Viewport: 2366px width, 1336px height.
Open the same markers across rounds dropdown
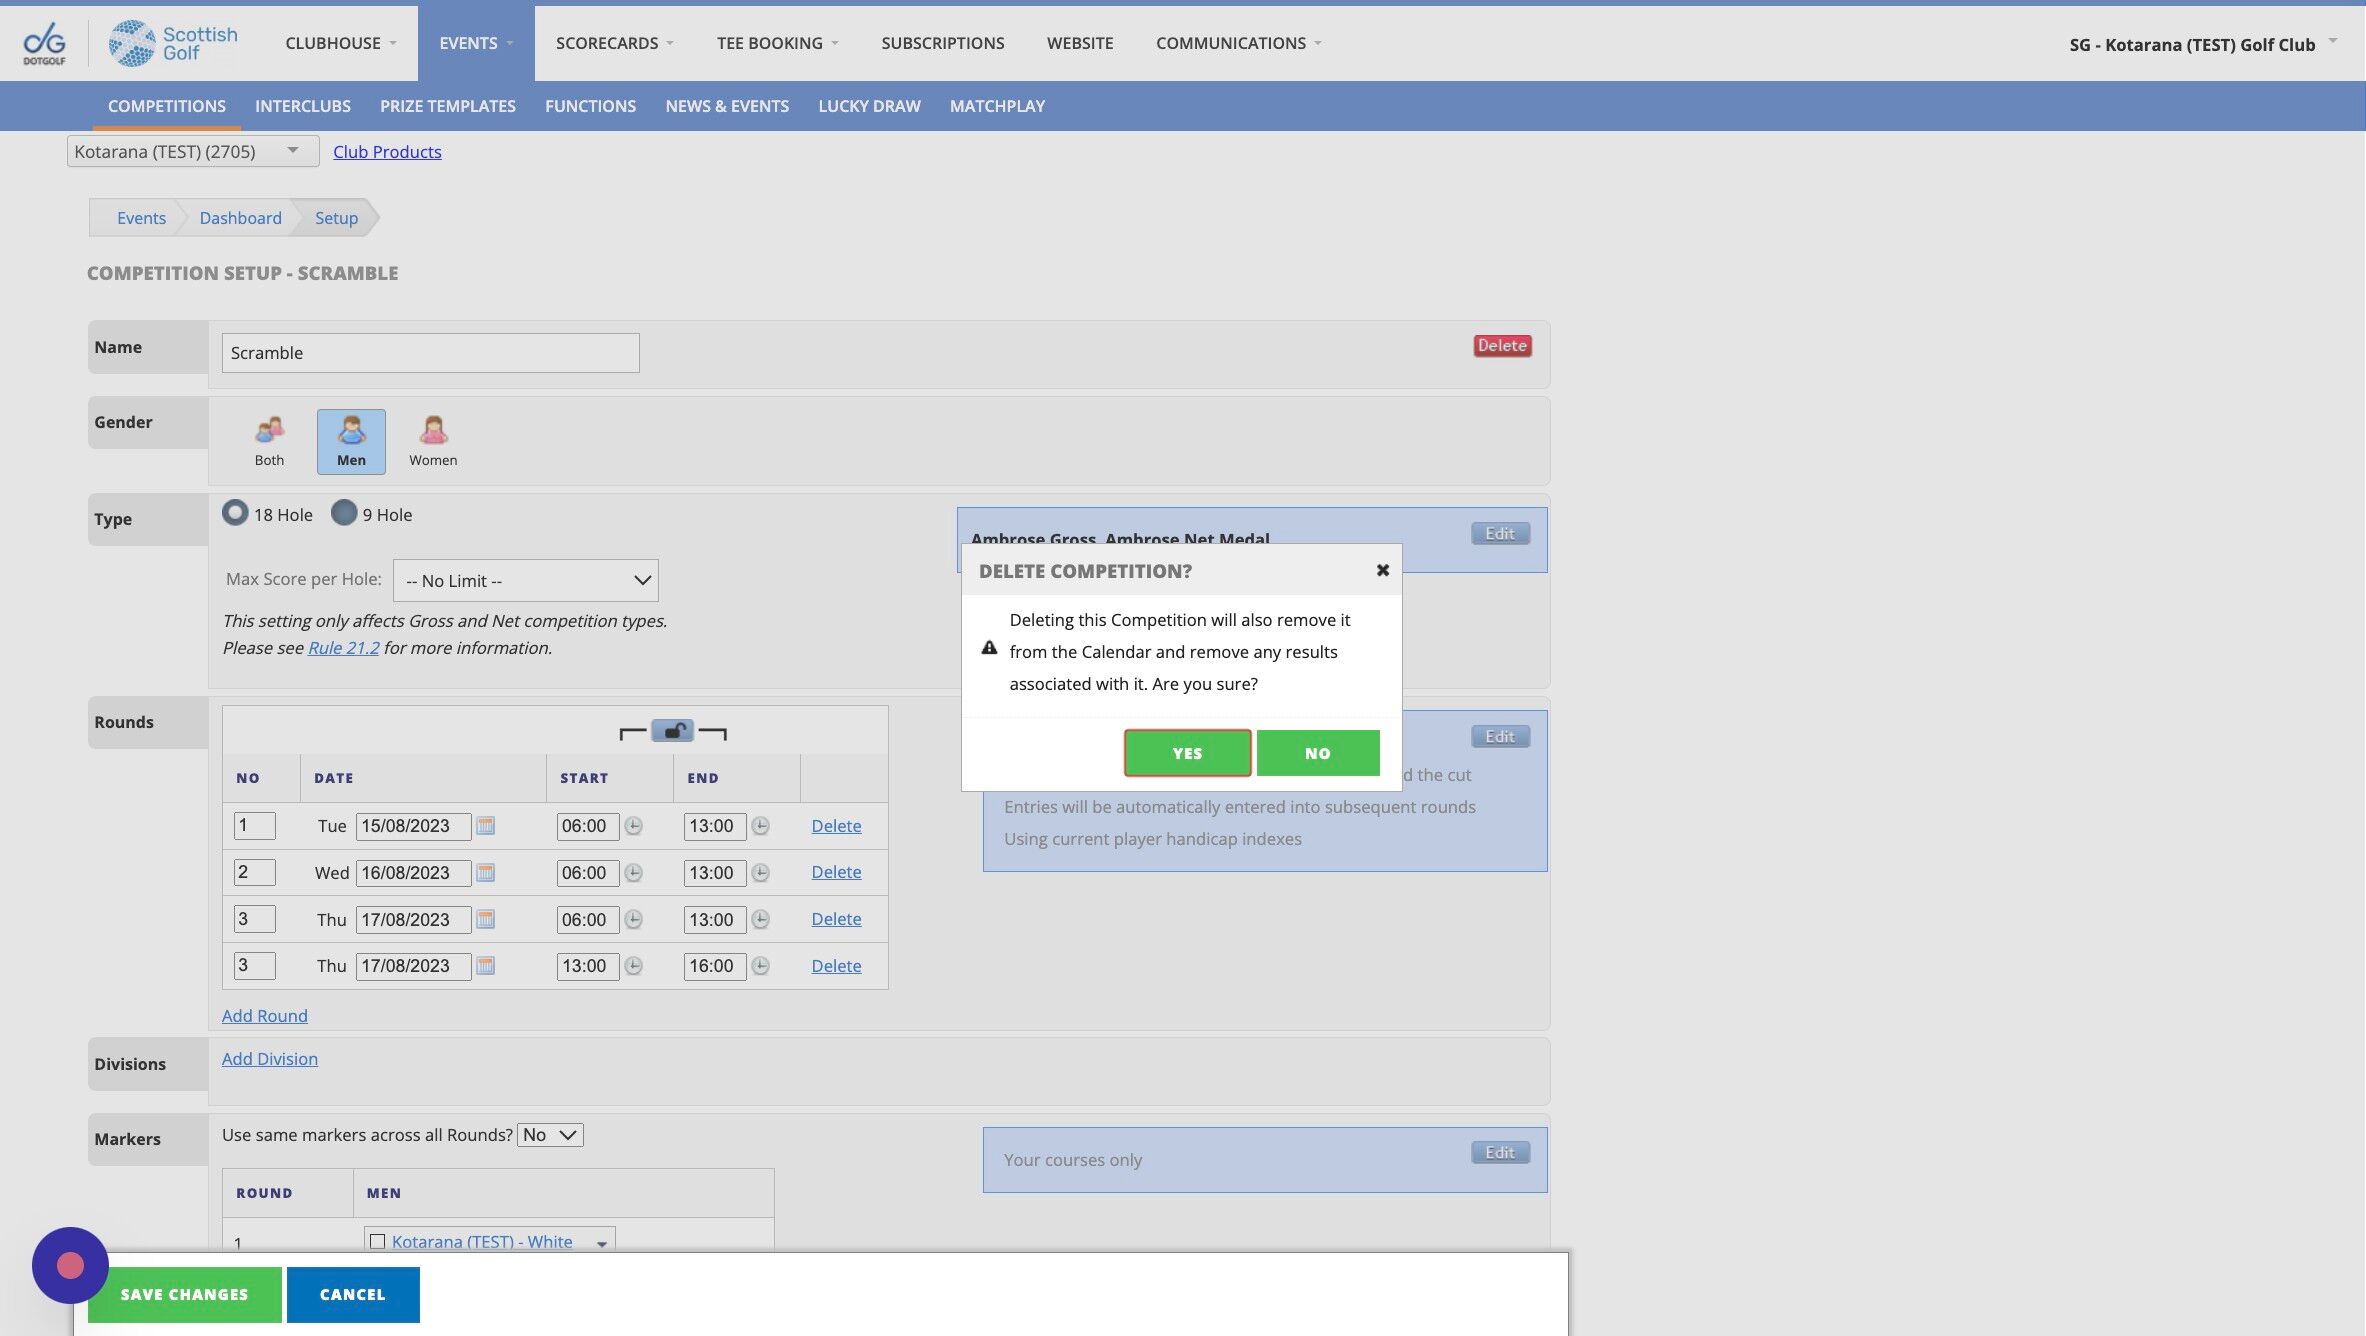click(550, 1135)
